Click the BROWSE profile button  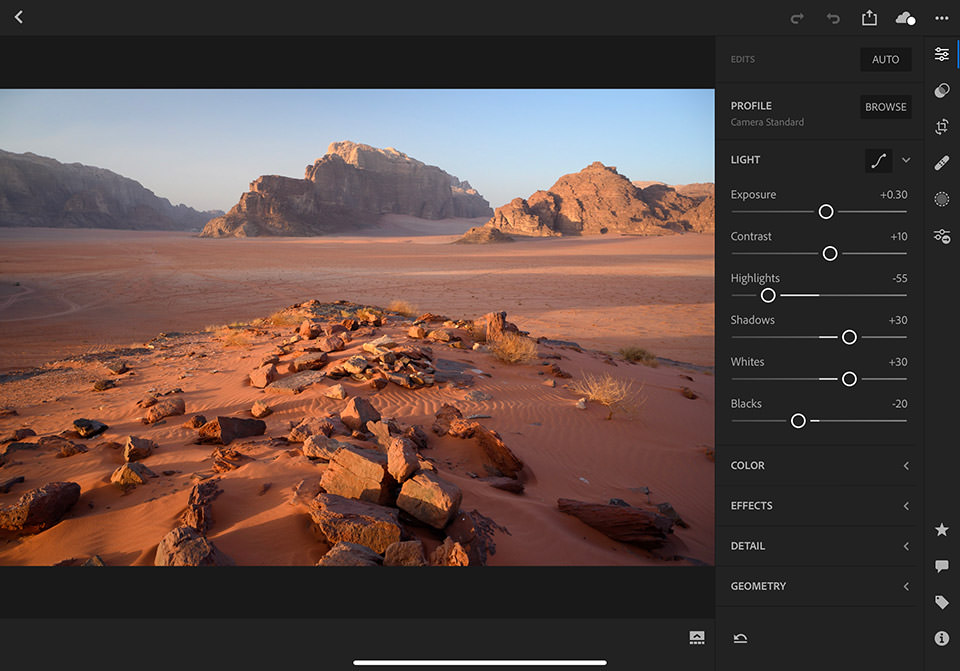pos(885,107)
